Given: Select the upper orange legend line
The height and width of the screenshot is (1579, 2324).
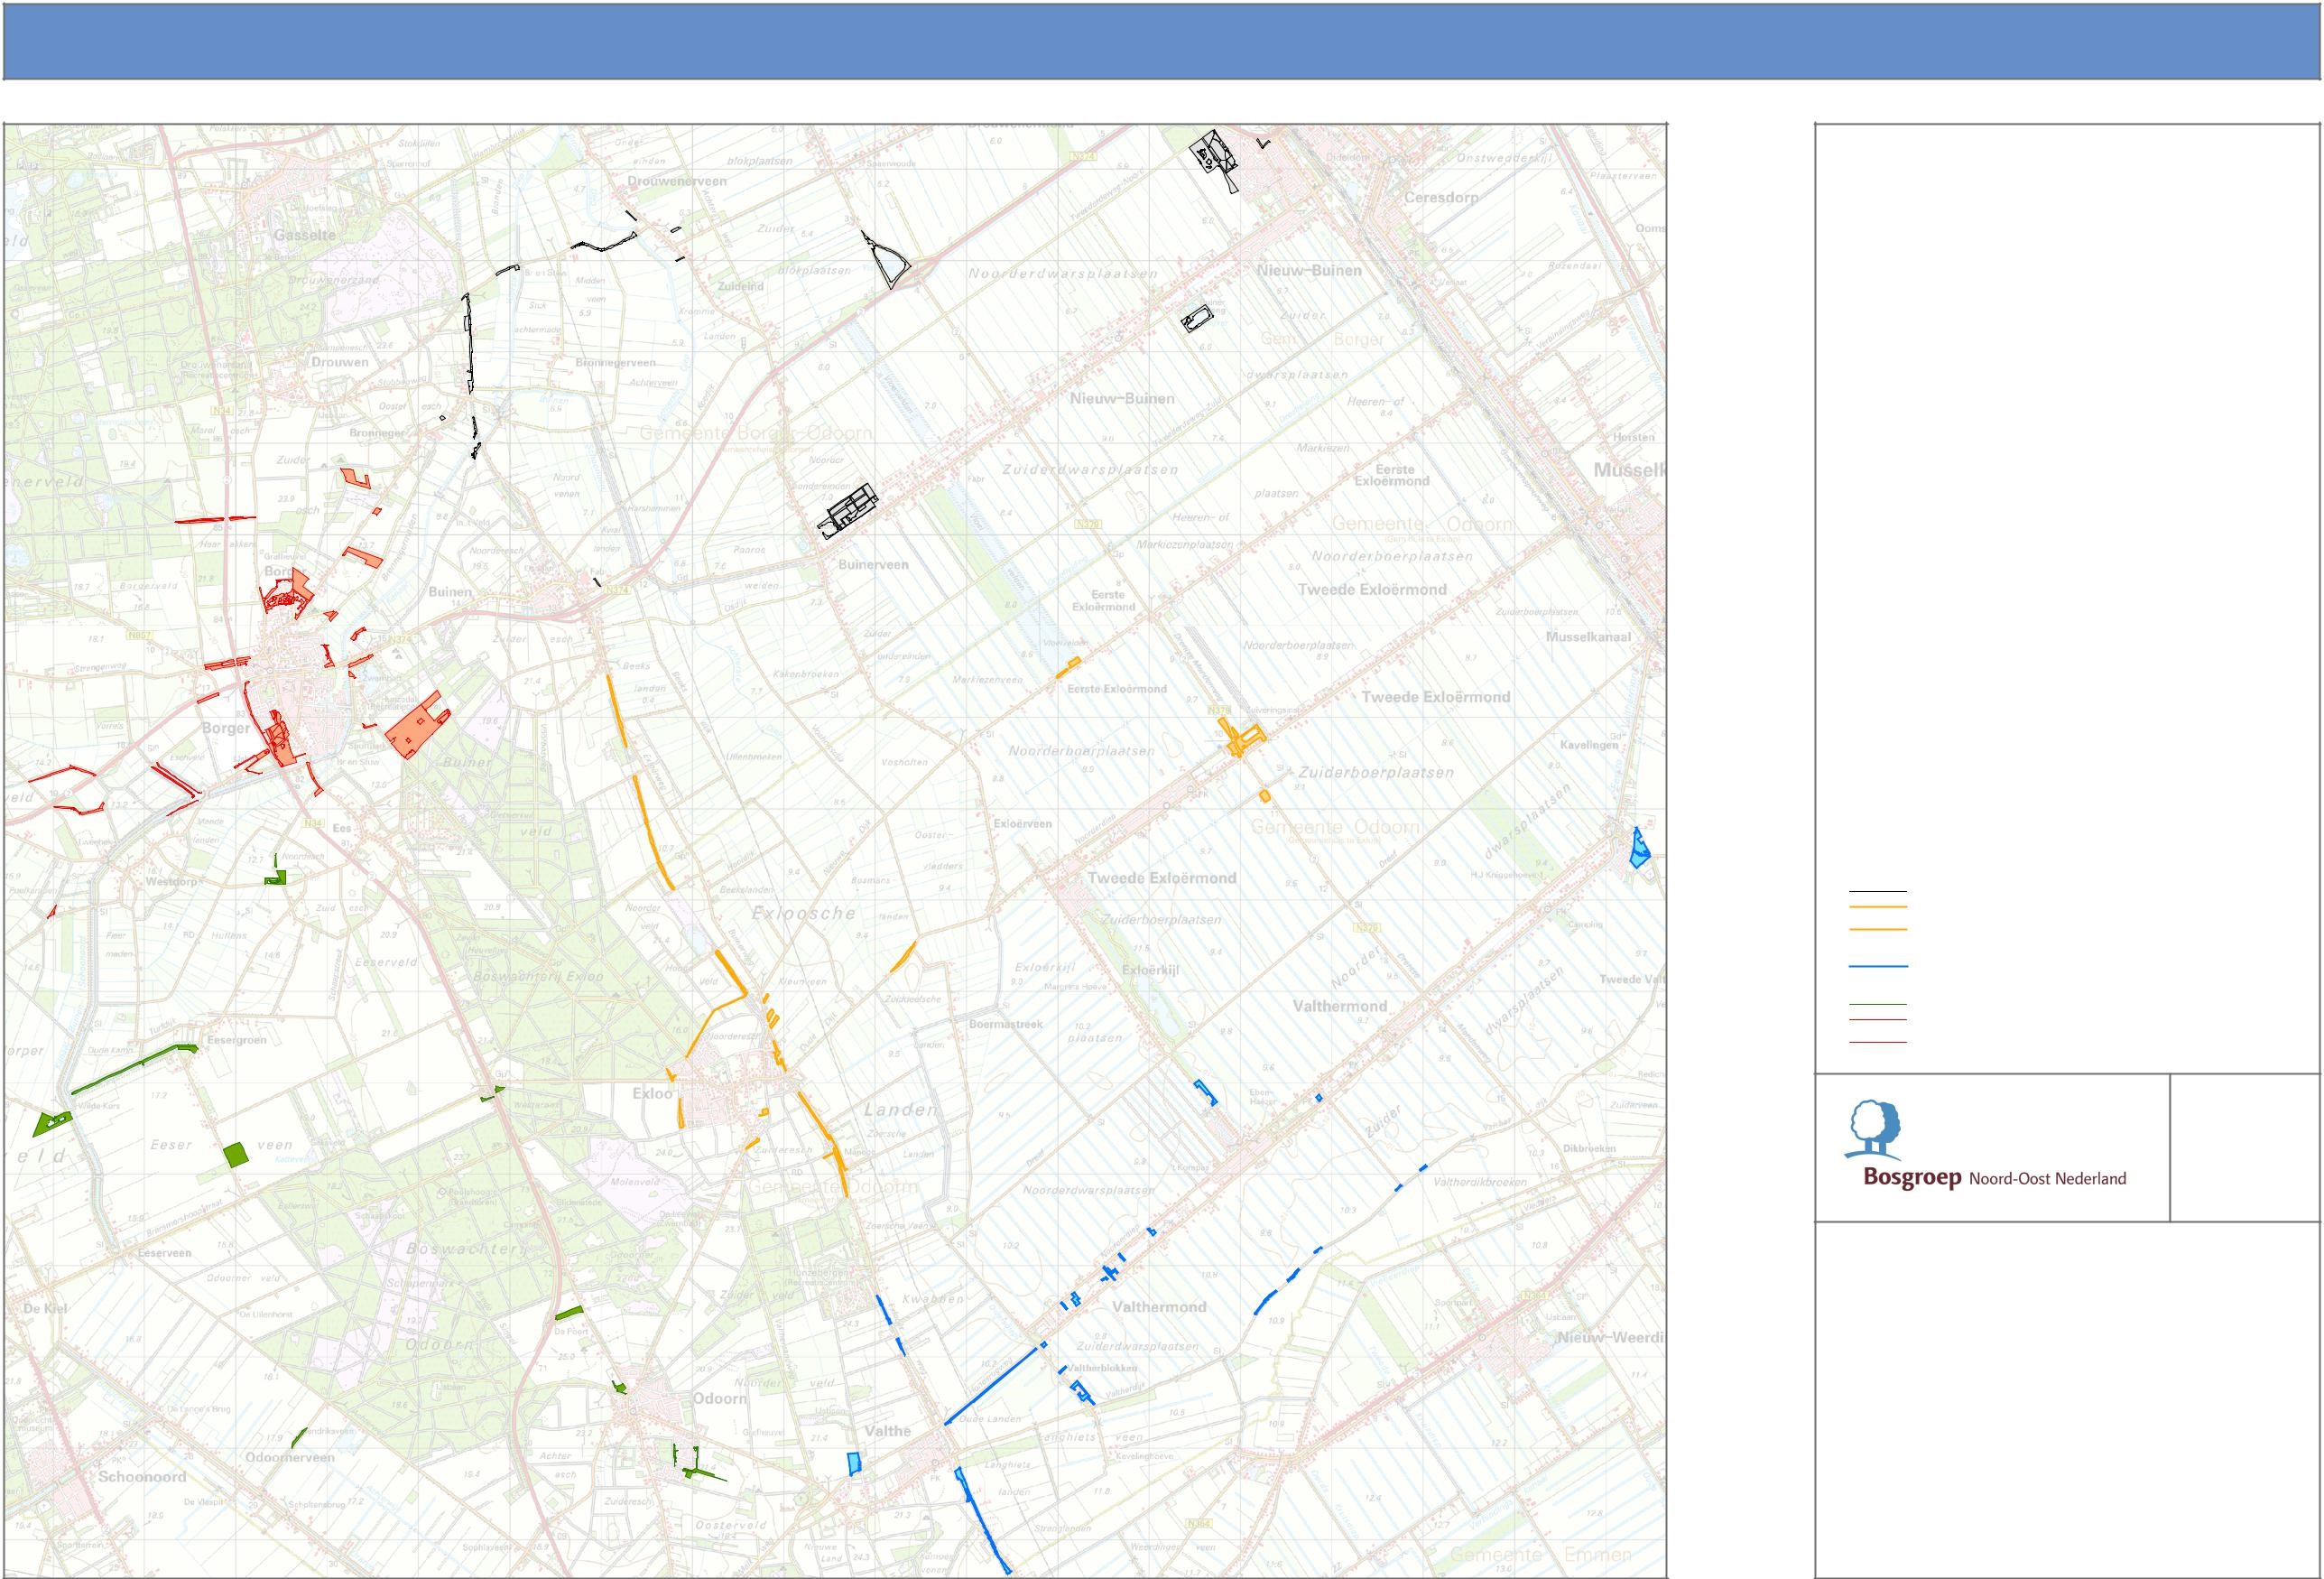Looking at the screenshot, I should click(1878, 907).
